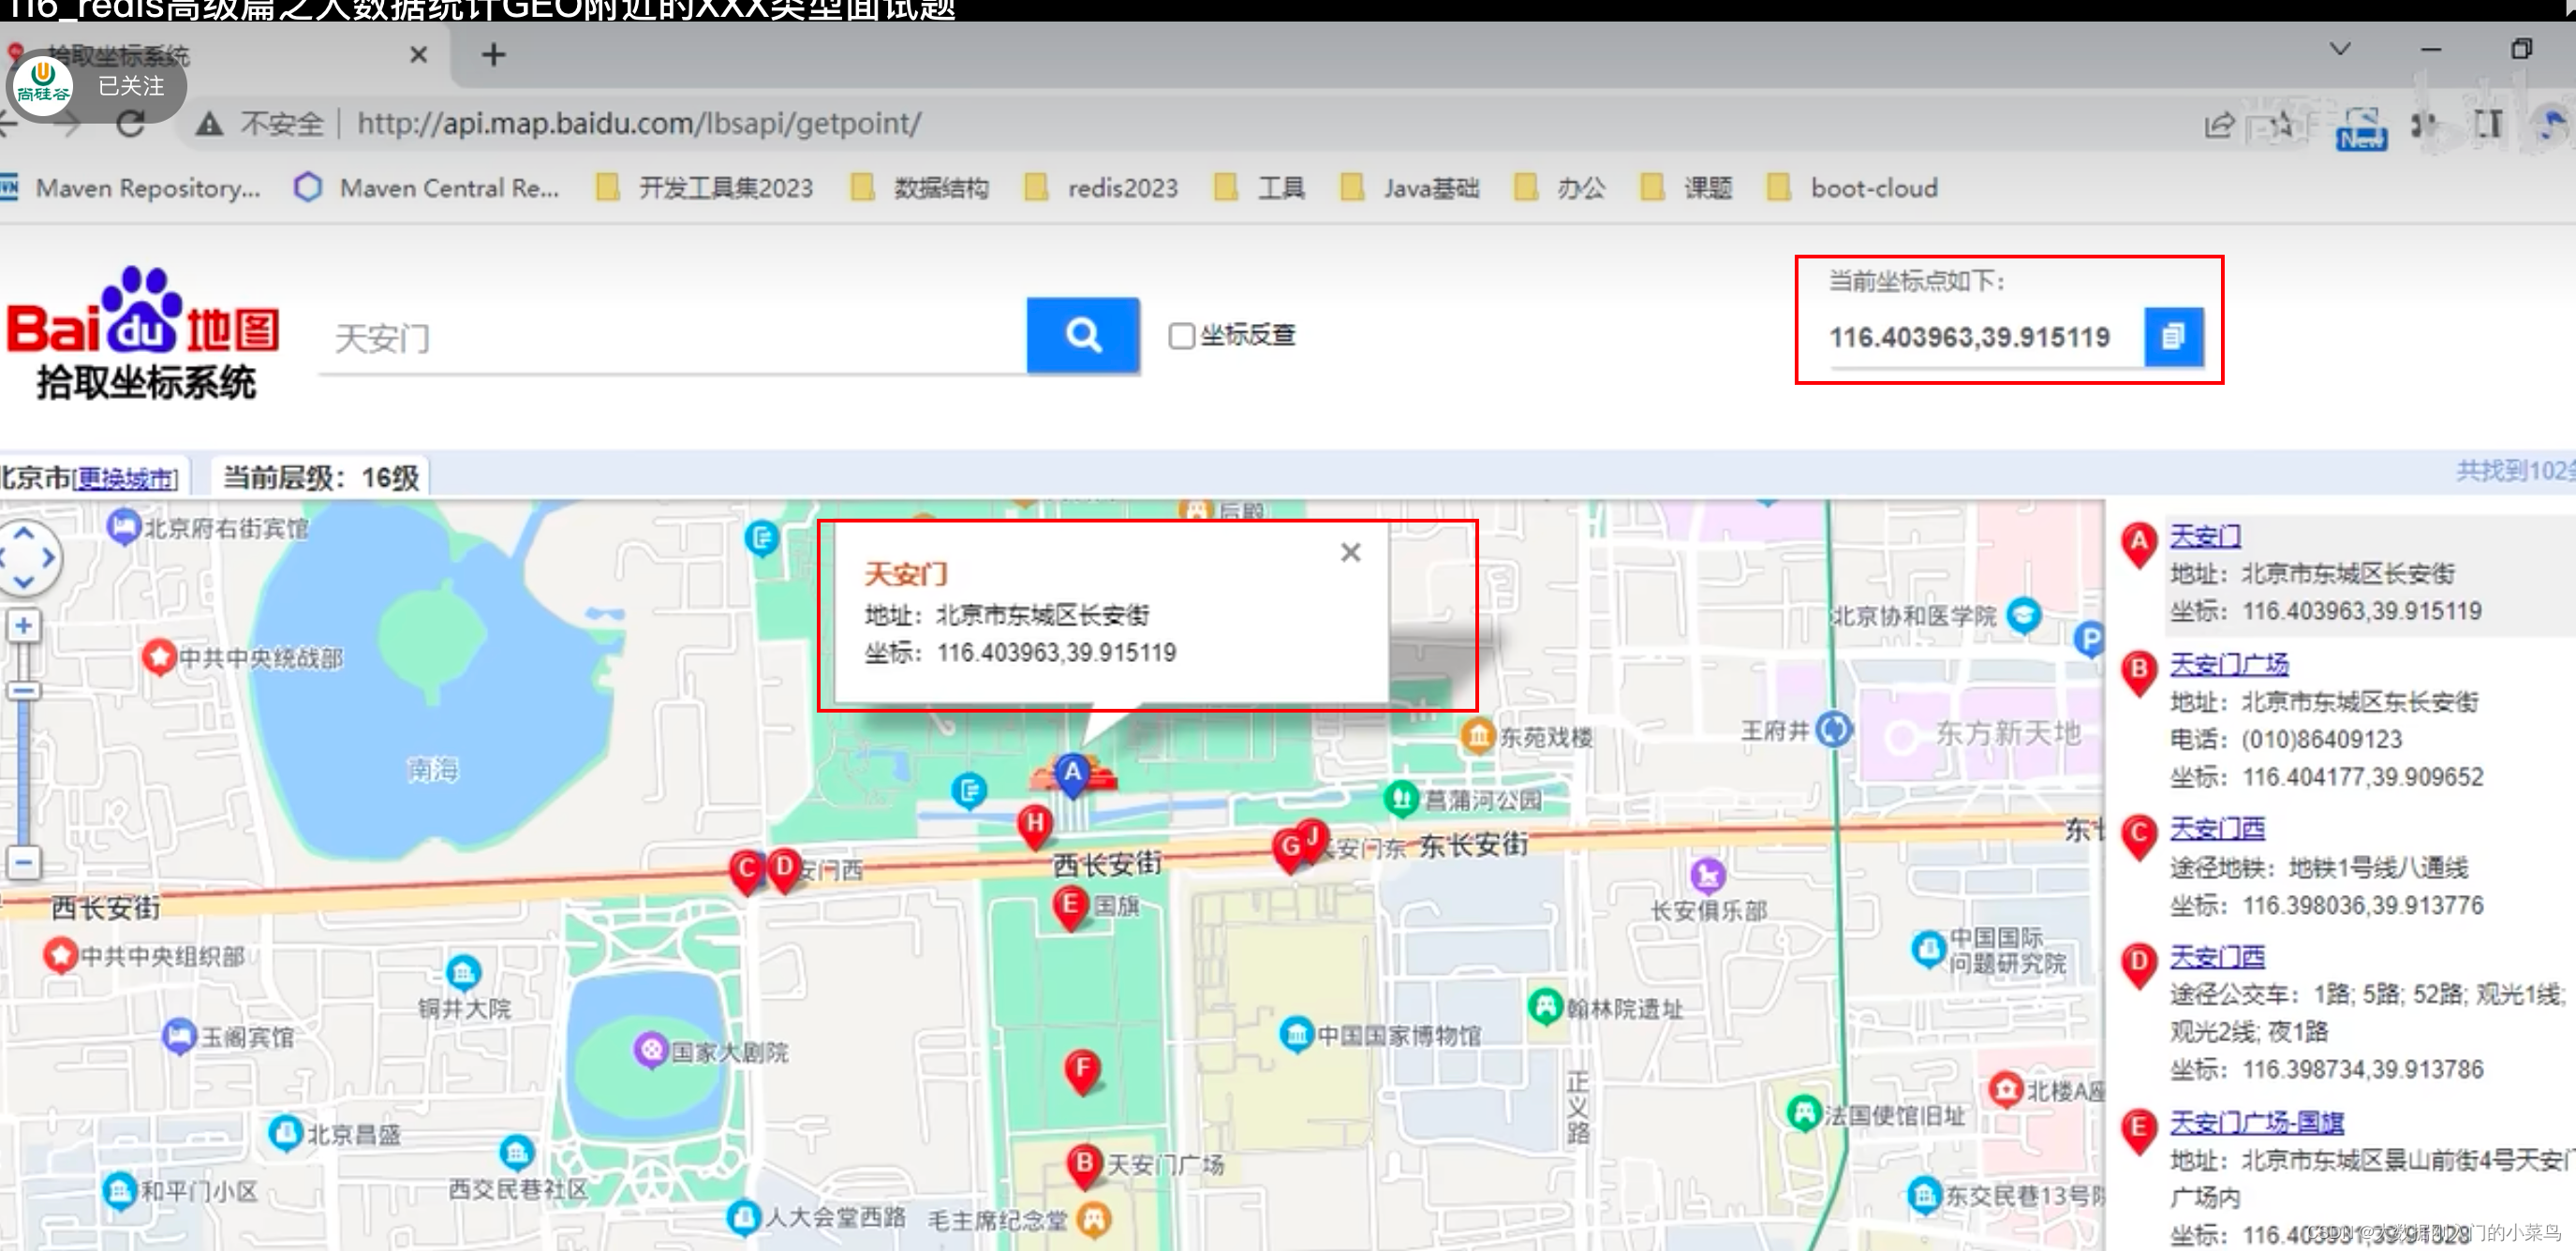Click the 东苑戏楼 map icon
2576x1251 pixels.
pyautogui.click(x=1478, y=737)
